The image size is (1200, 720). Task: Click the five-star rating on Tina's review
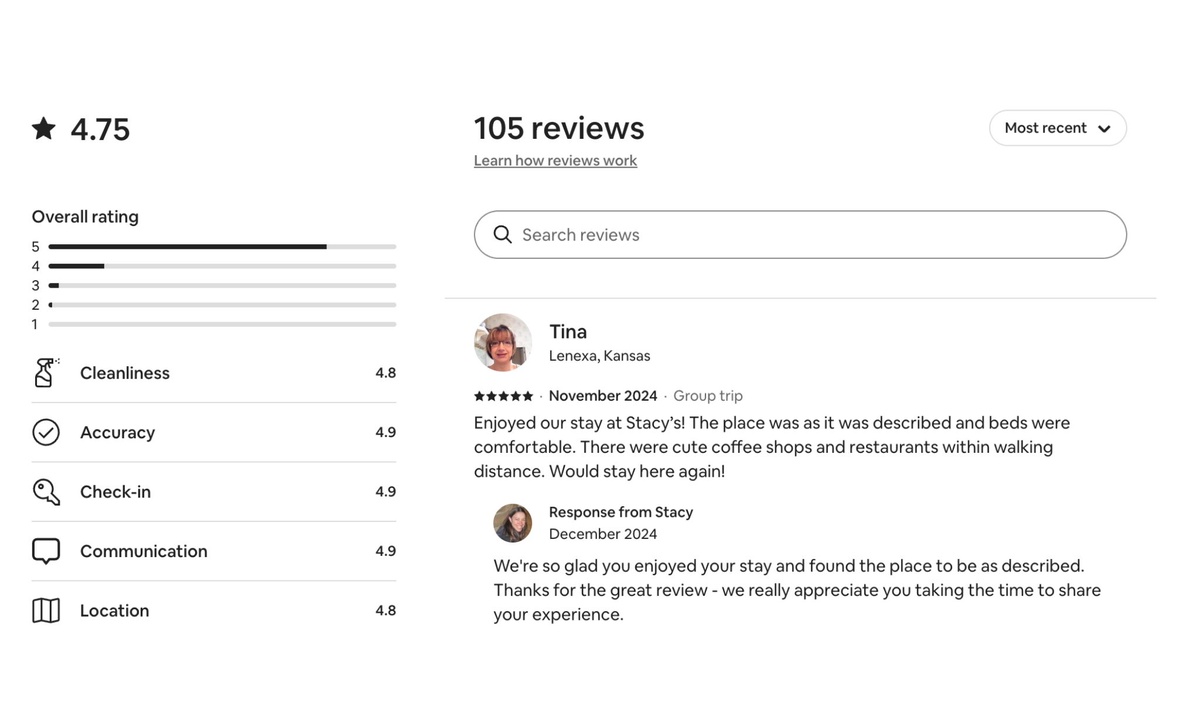(503, 396)
